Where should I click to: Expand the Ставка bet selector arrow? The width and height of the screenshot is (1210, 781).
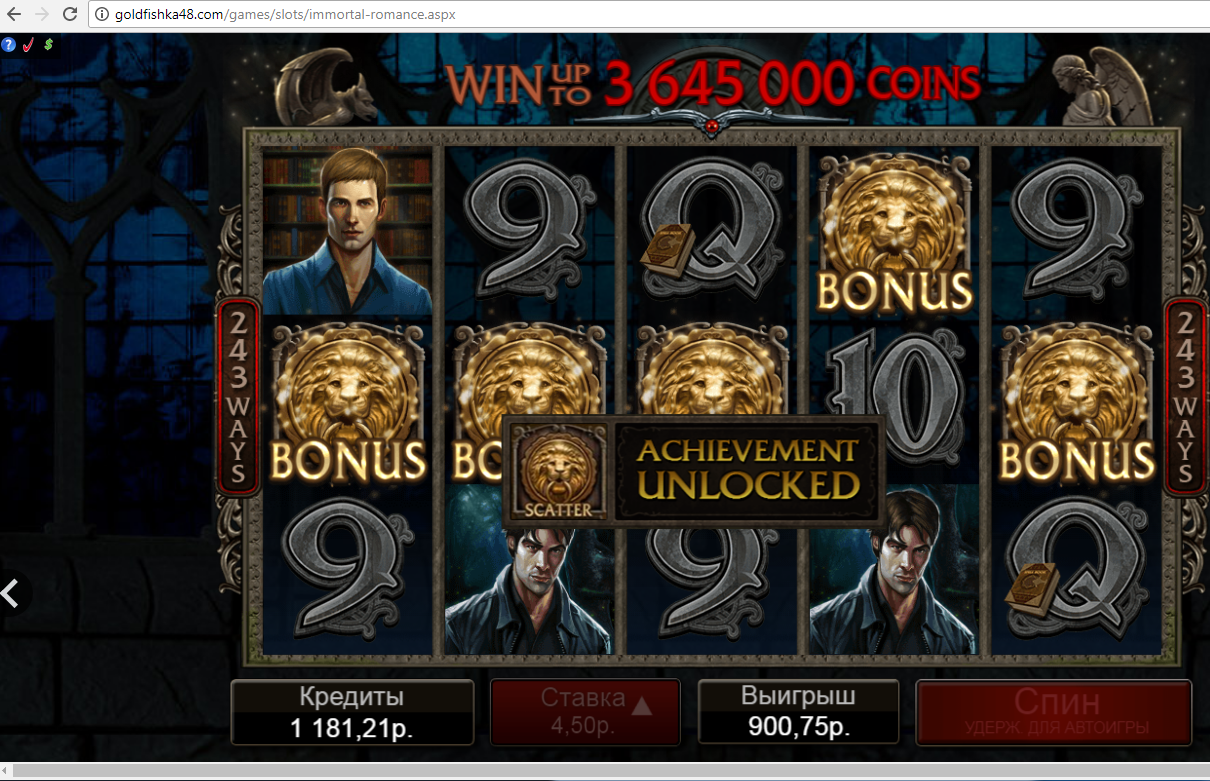coord(642,706)
